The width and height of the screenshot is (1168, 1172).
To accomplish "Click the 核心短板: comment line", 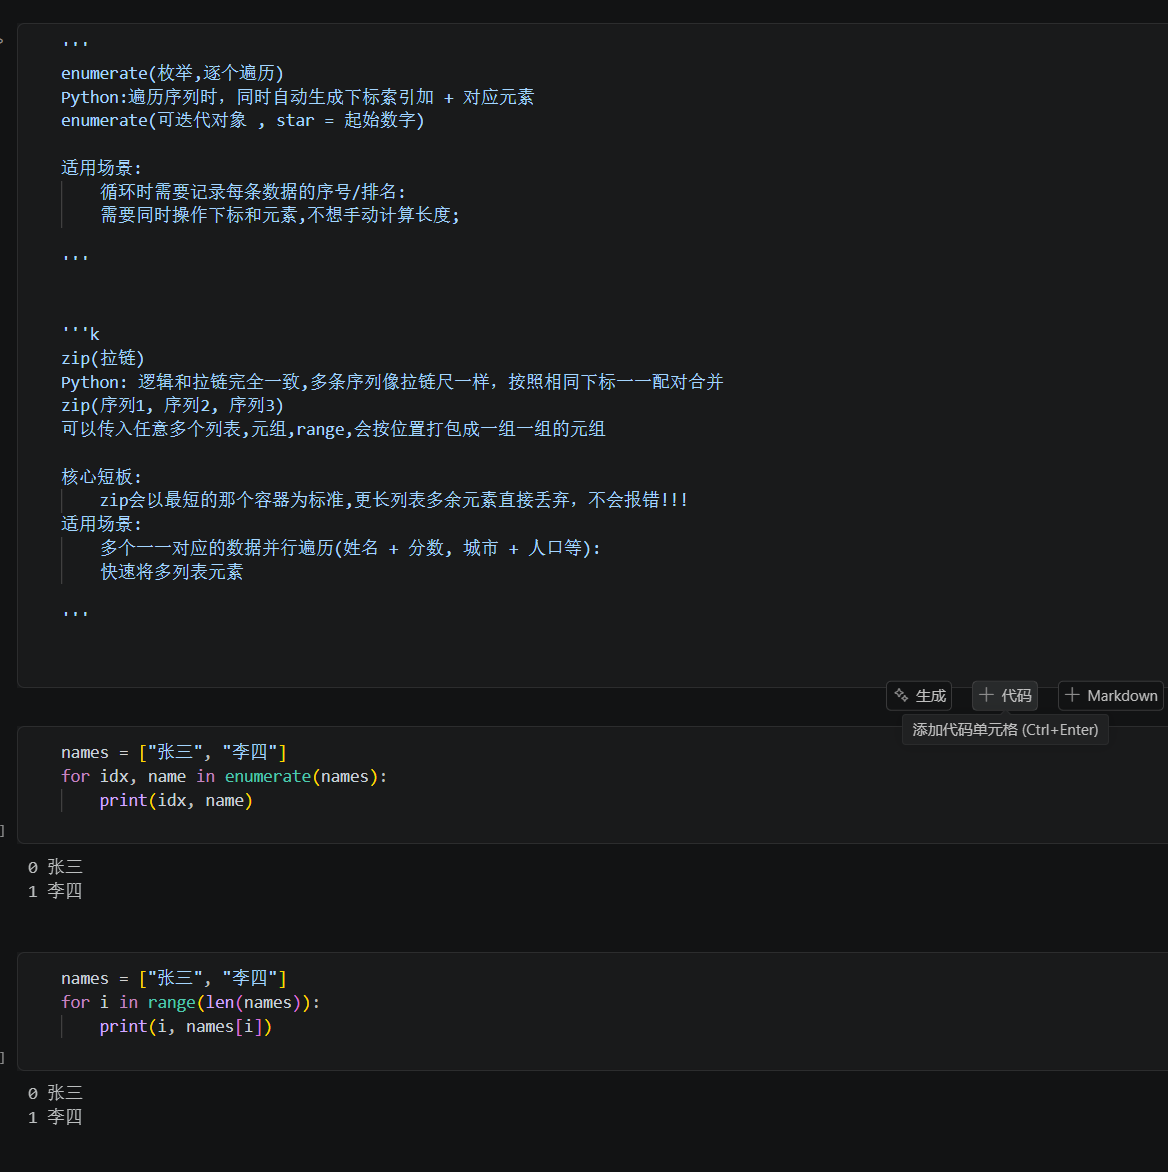I will click(x=102, y=477).
